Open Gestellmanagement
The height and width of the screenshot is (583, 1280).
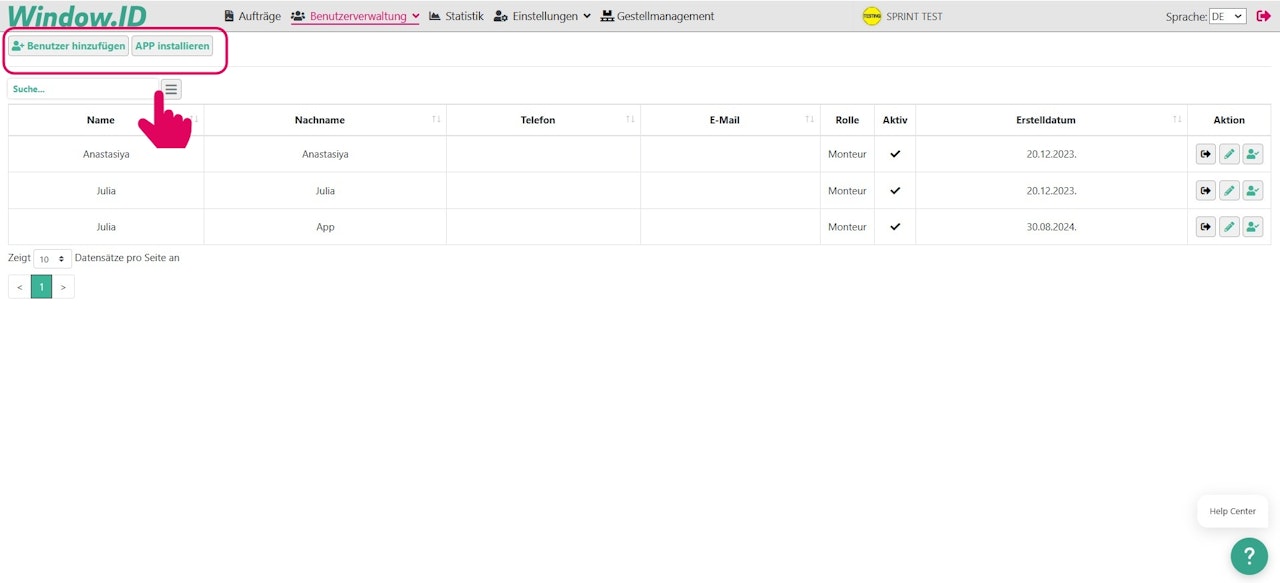point(657,16)
